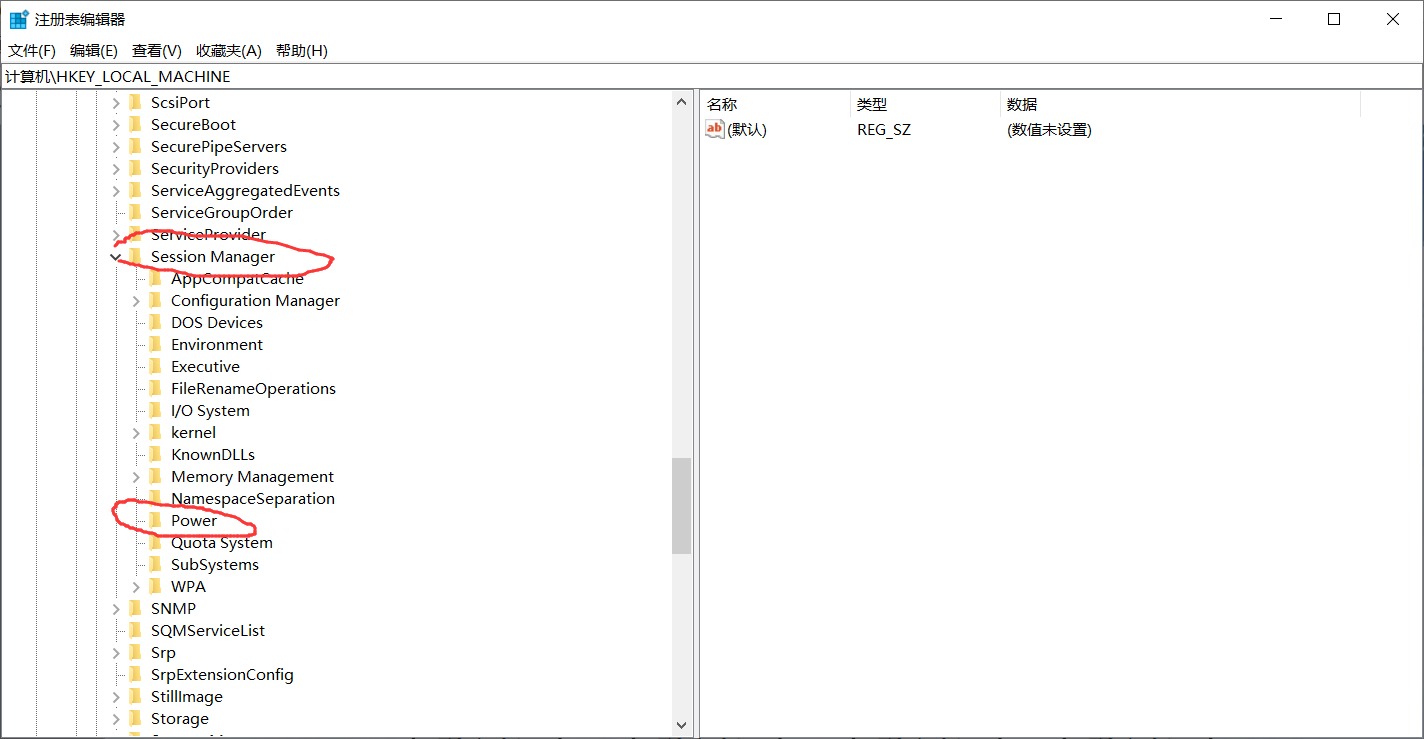Open the 编辑(E) menu
This screenshot has width=1424, height=739.
(94, 50)
